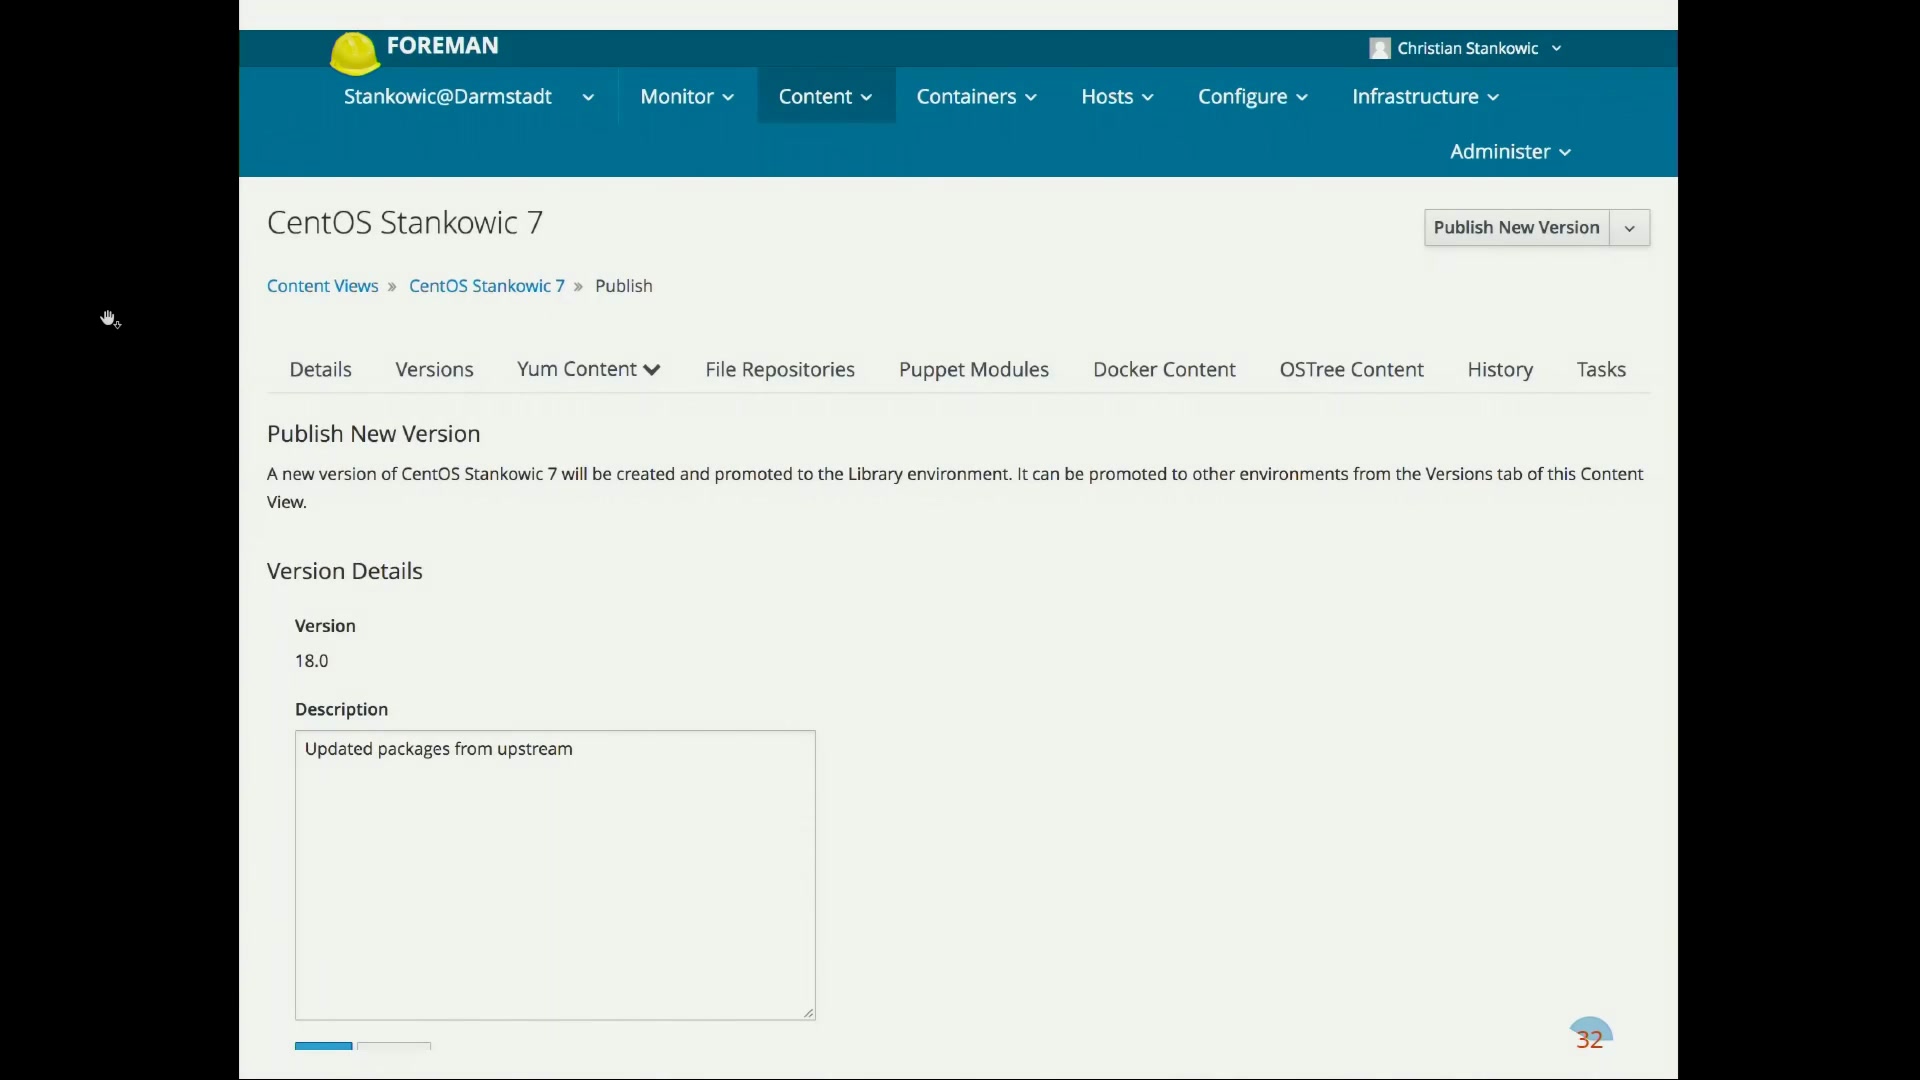Open the Hosts menu

pos(1117,97)
